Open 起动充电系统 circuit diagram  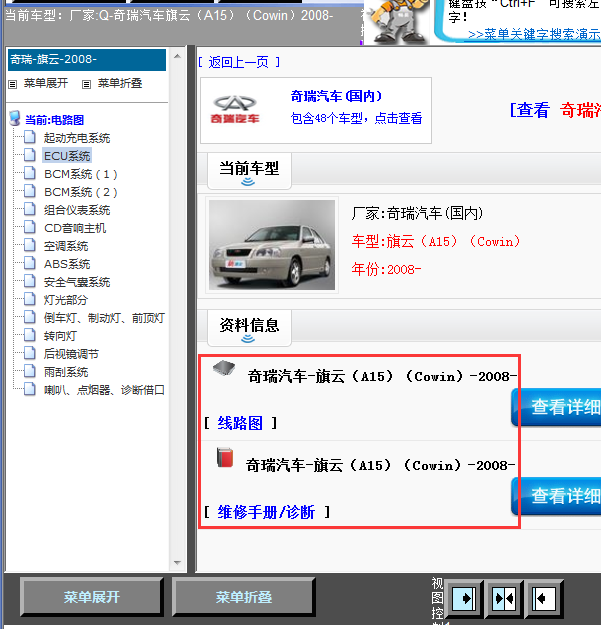(x=77, y=138)
